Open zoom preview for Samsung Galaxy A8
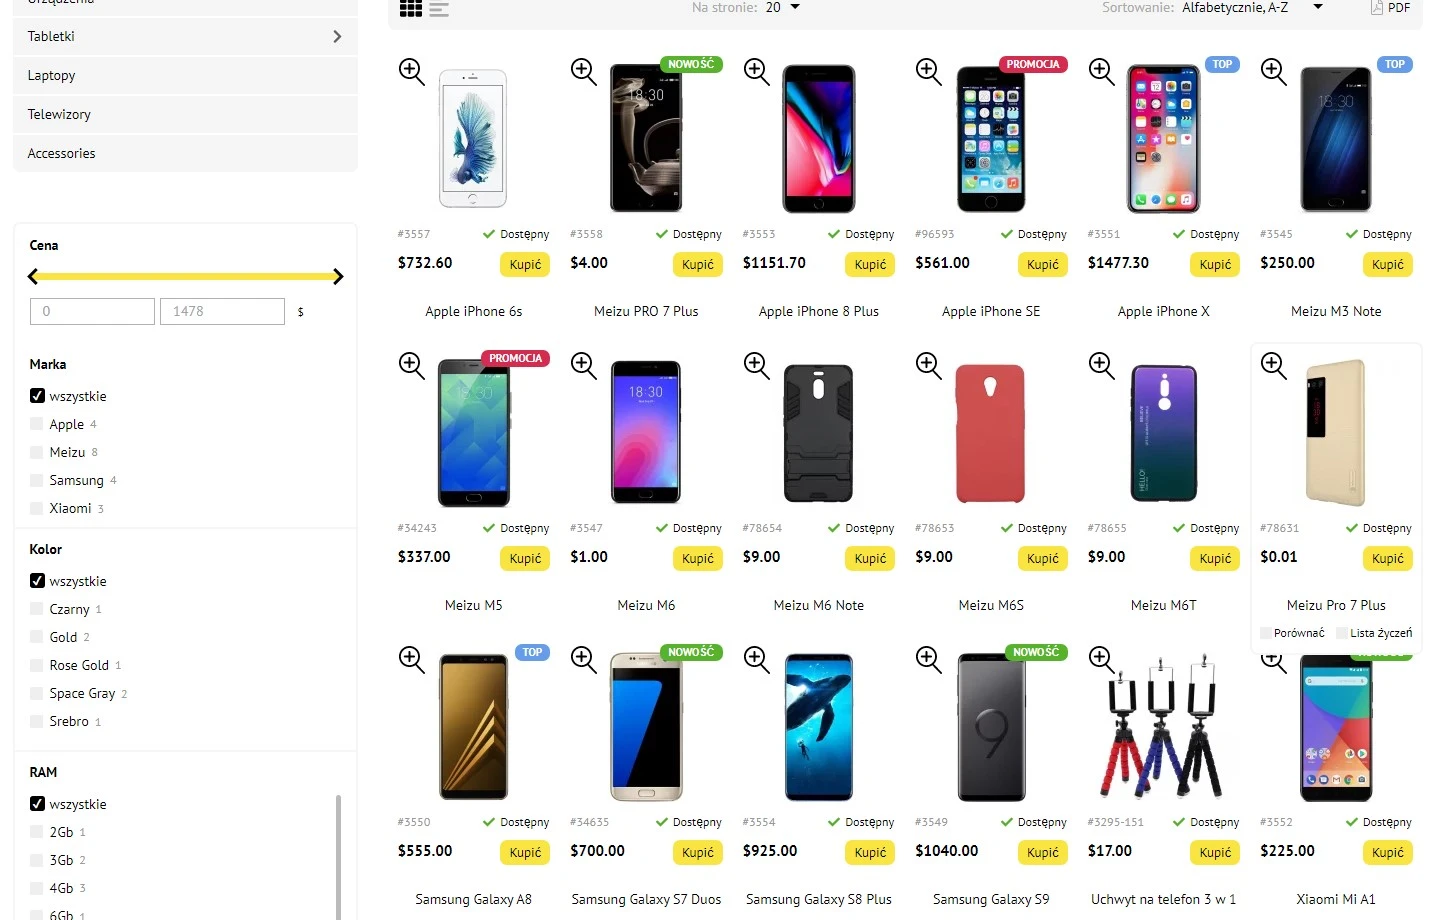Image resolution: width=1450 pixels, height=920 pixels. (412, 660)
